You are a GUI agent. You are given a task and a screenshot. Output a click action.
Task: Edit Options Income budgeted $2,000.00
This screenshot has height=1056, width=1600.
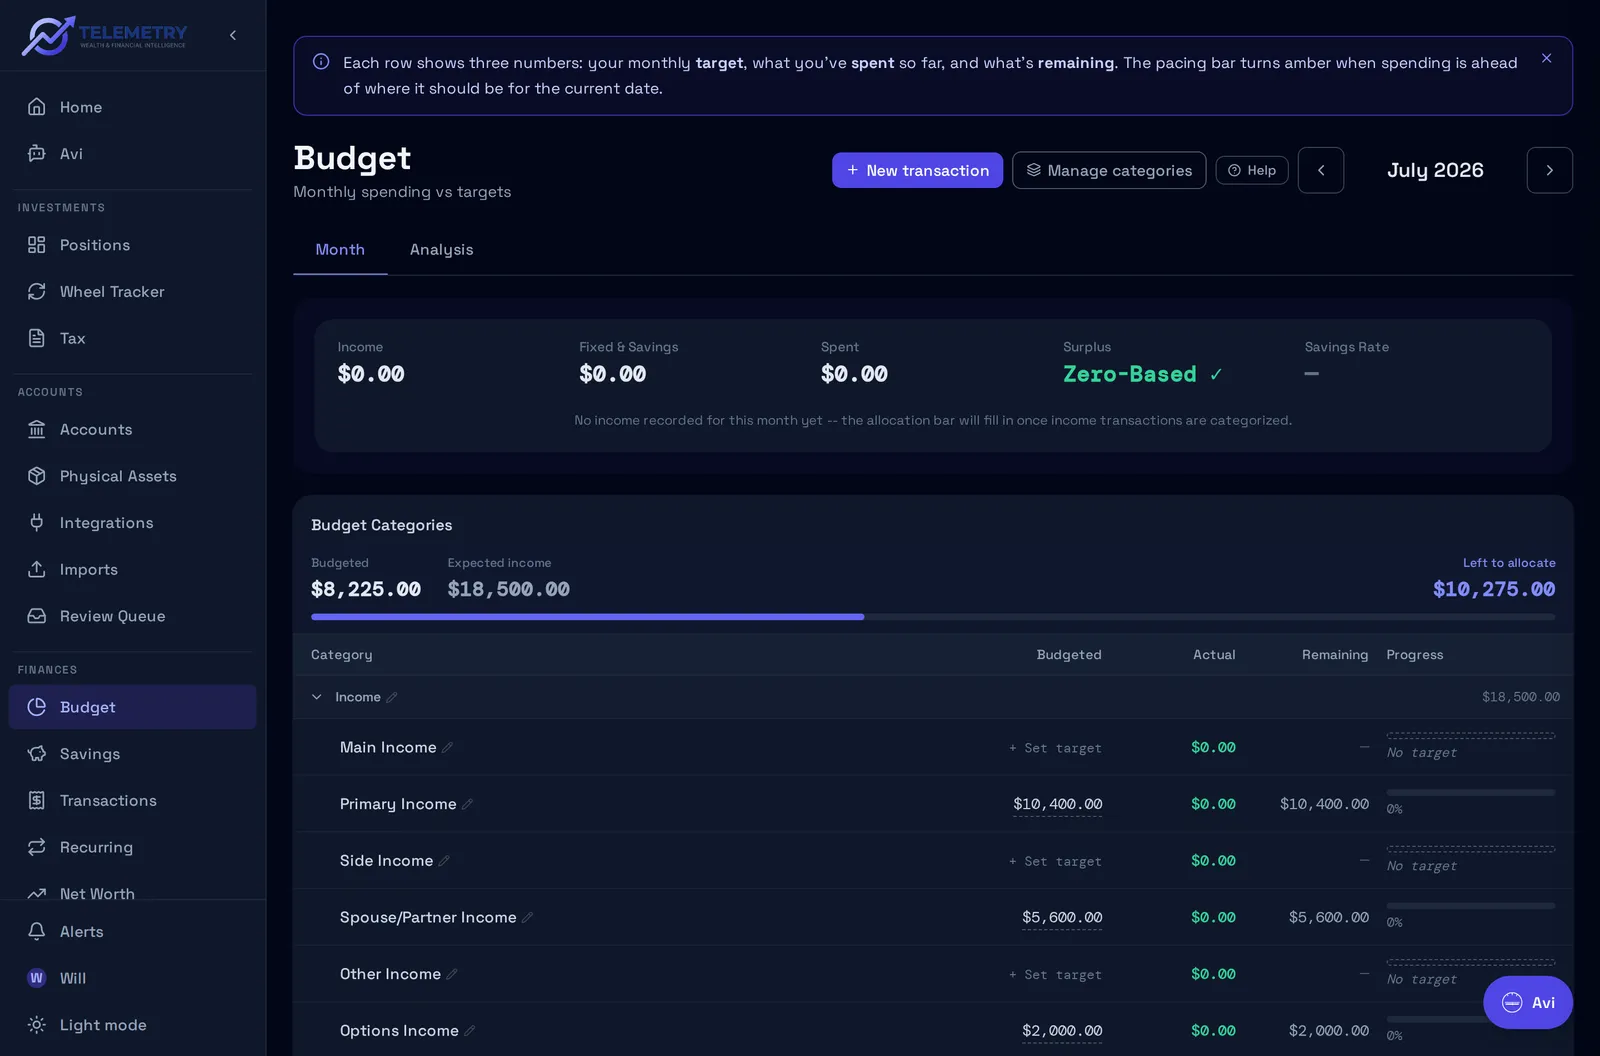coord(1062,1031)
